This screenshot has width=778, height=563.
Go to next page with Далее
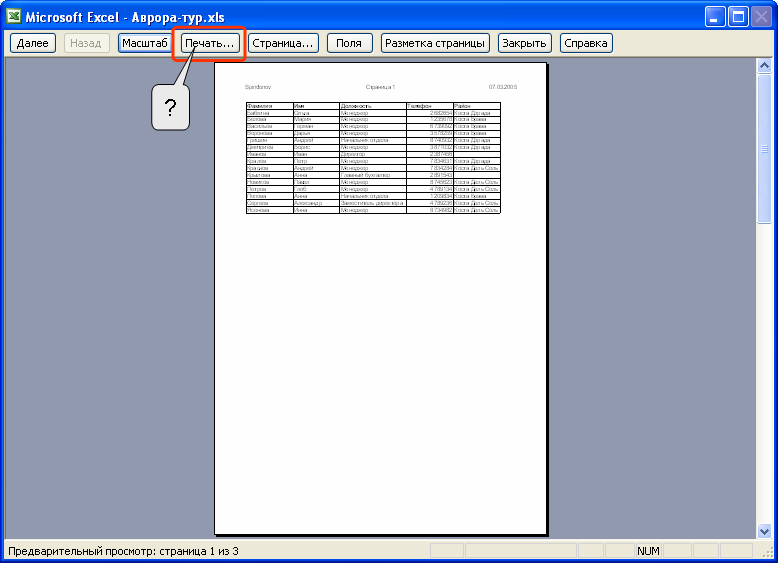tap(33, 43)
